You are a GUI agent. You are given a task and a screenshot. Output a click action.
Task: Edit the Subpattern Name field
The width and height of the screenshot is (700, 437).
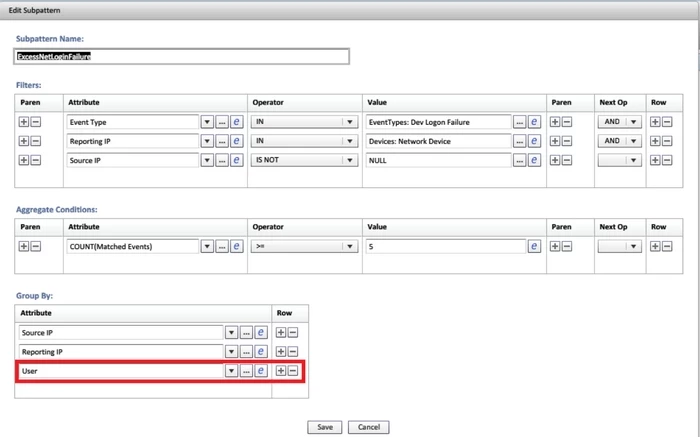[x=182, y=57]
